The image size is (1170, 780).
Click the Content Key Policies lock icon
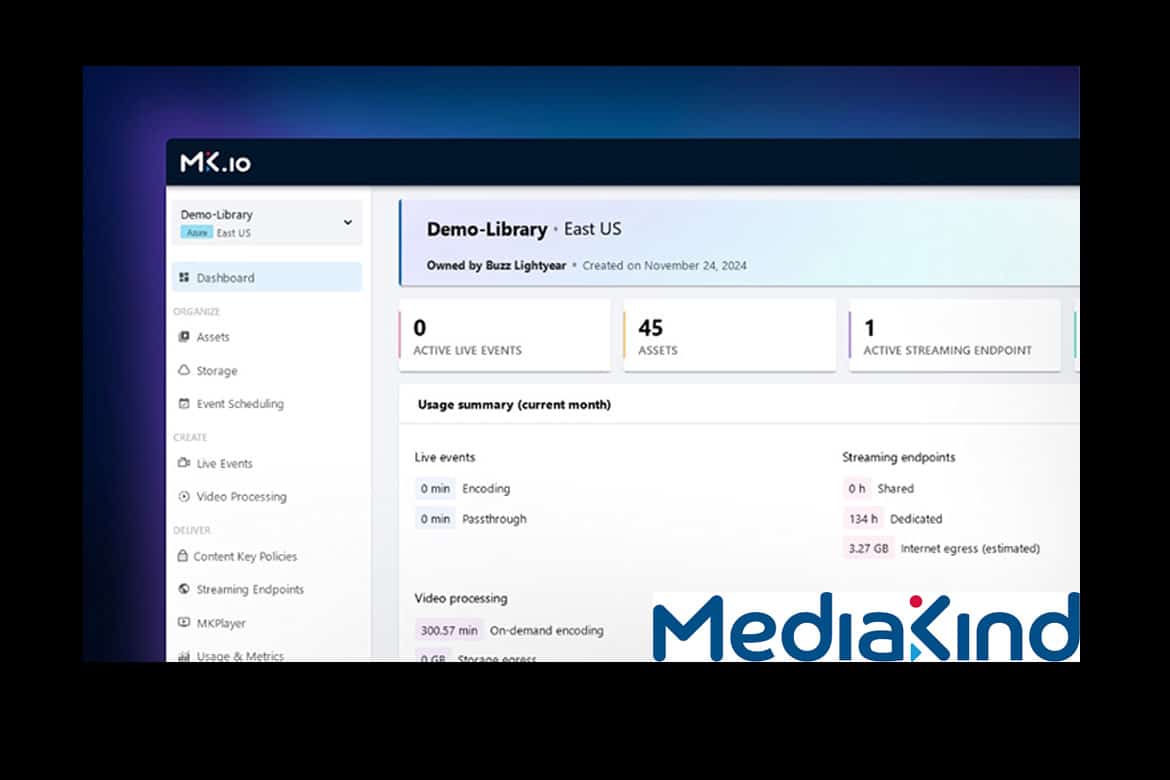(183, 556)
